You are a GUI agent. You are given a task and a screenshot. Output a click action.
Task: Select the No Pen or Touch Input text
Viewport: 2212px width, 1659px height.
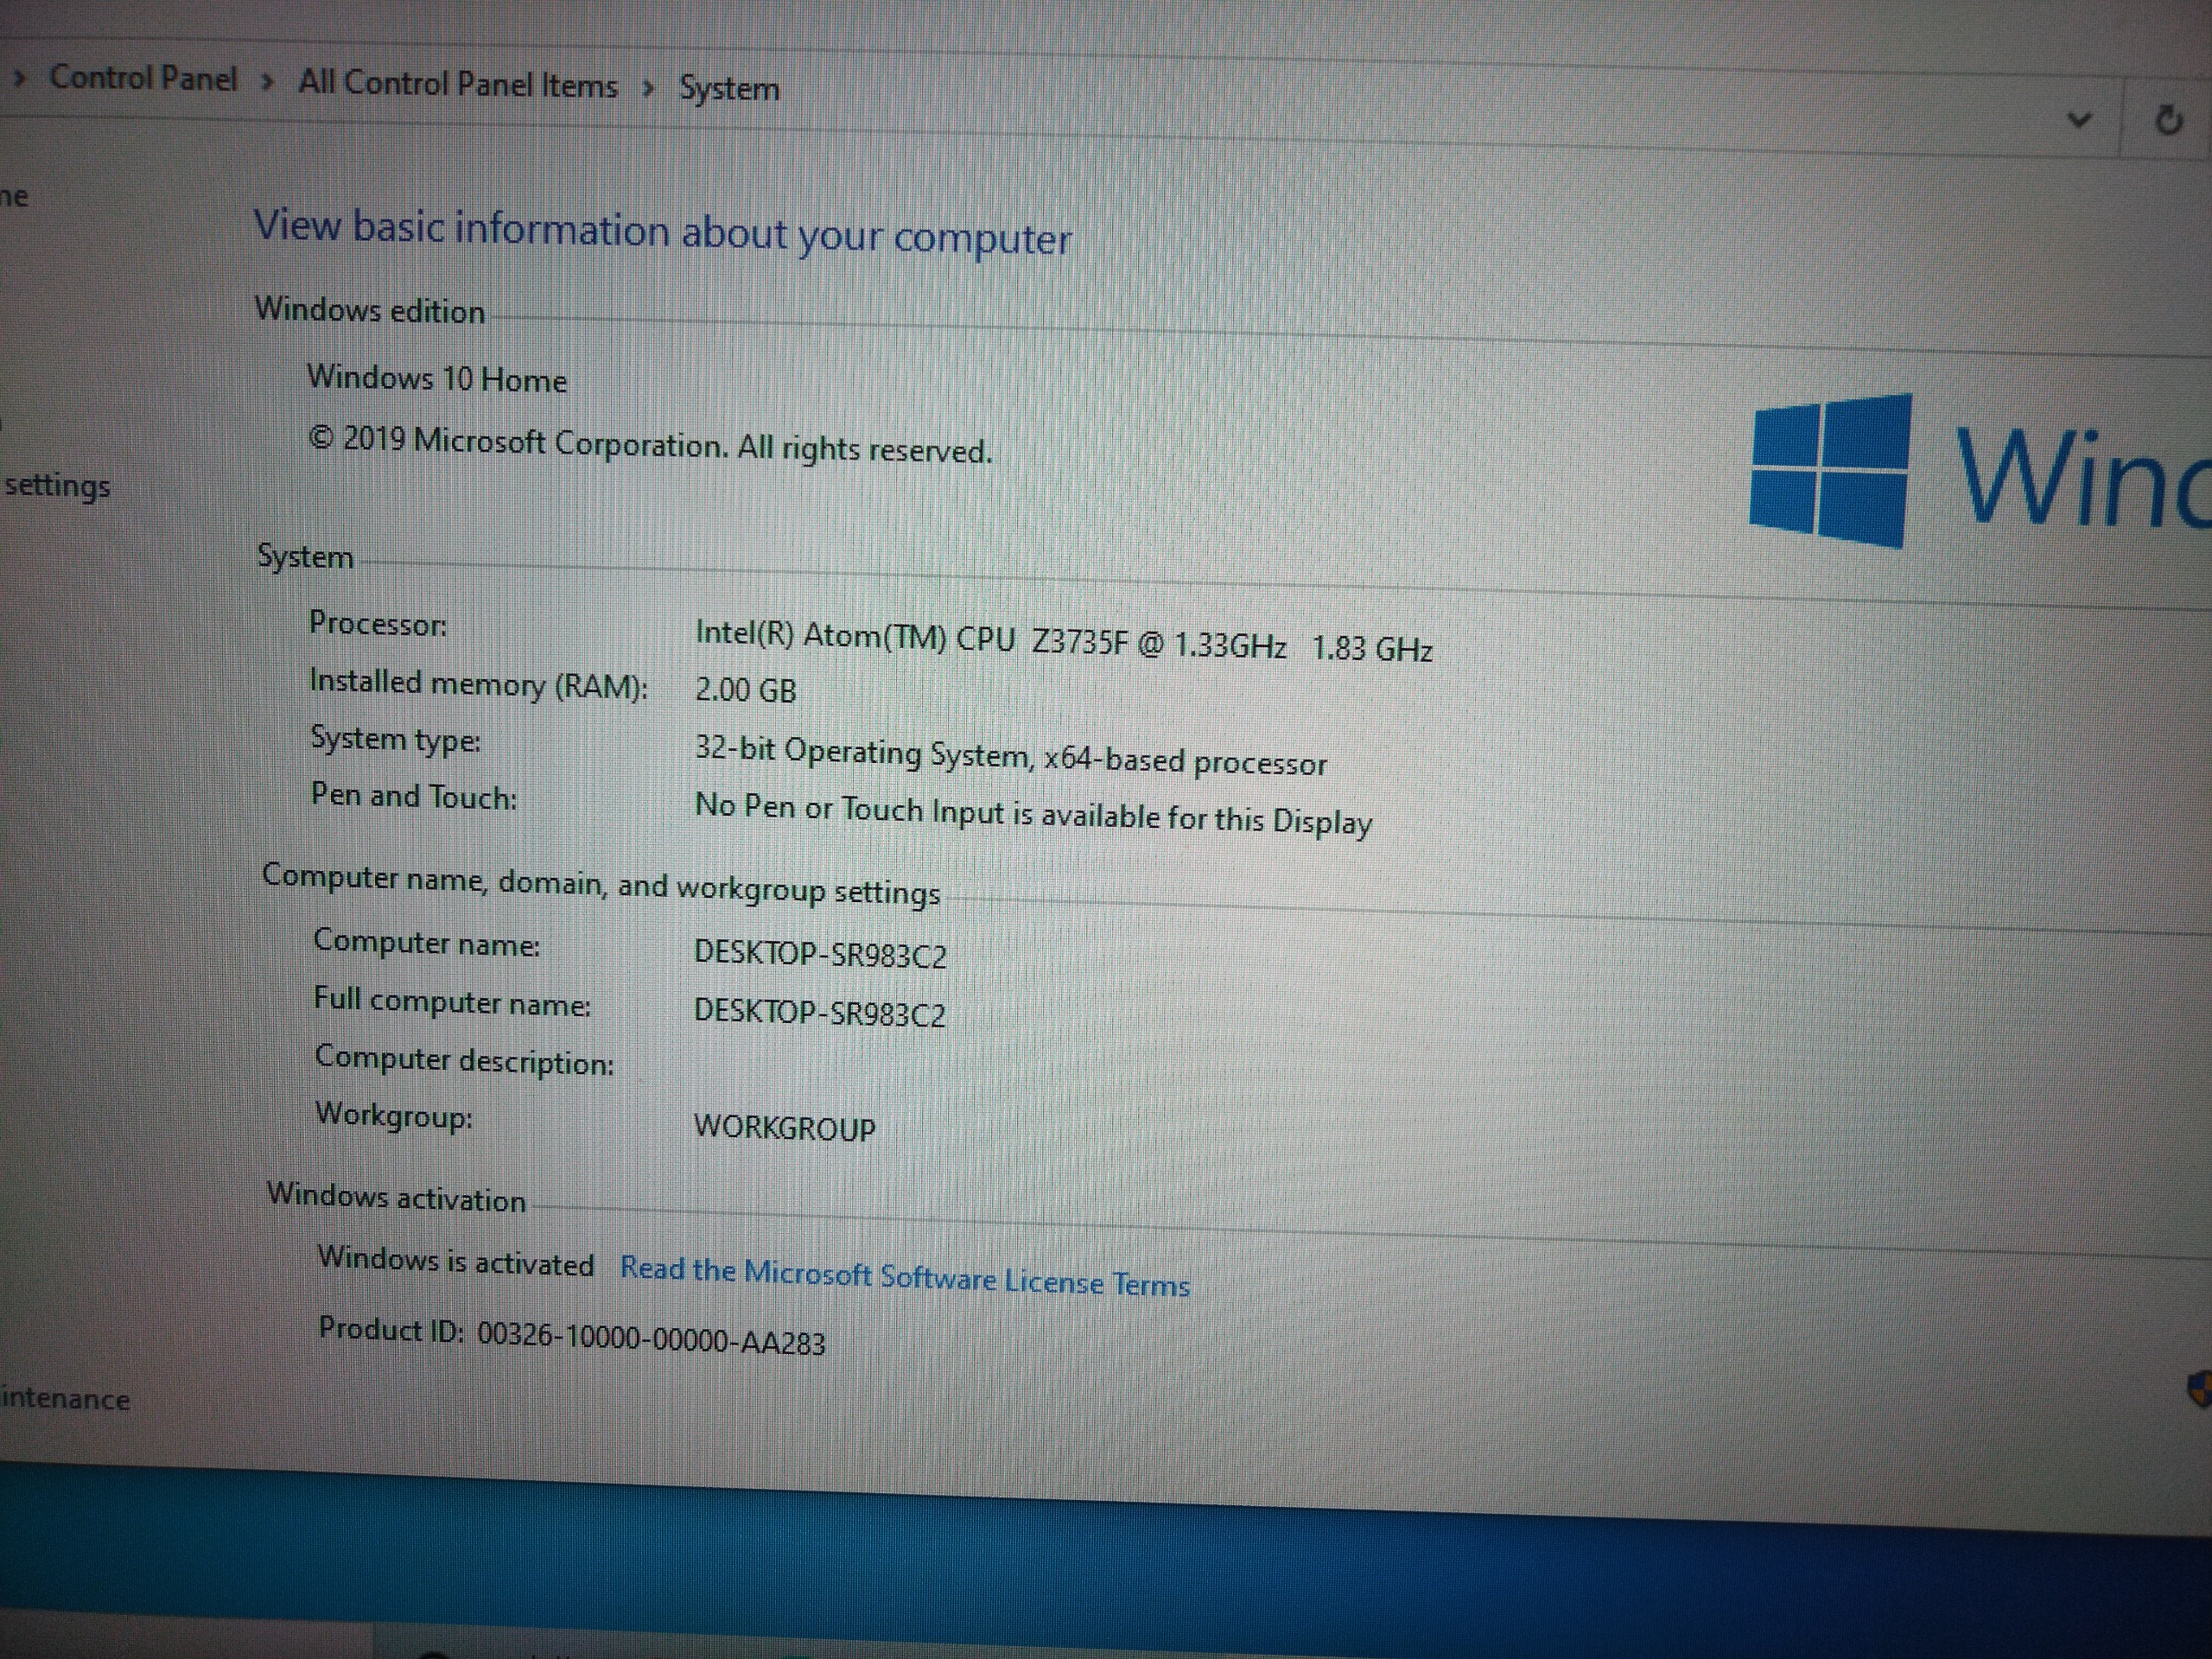1033,814
